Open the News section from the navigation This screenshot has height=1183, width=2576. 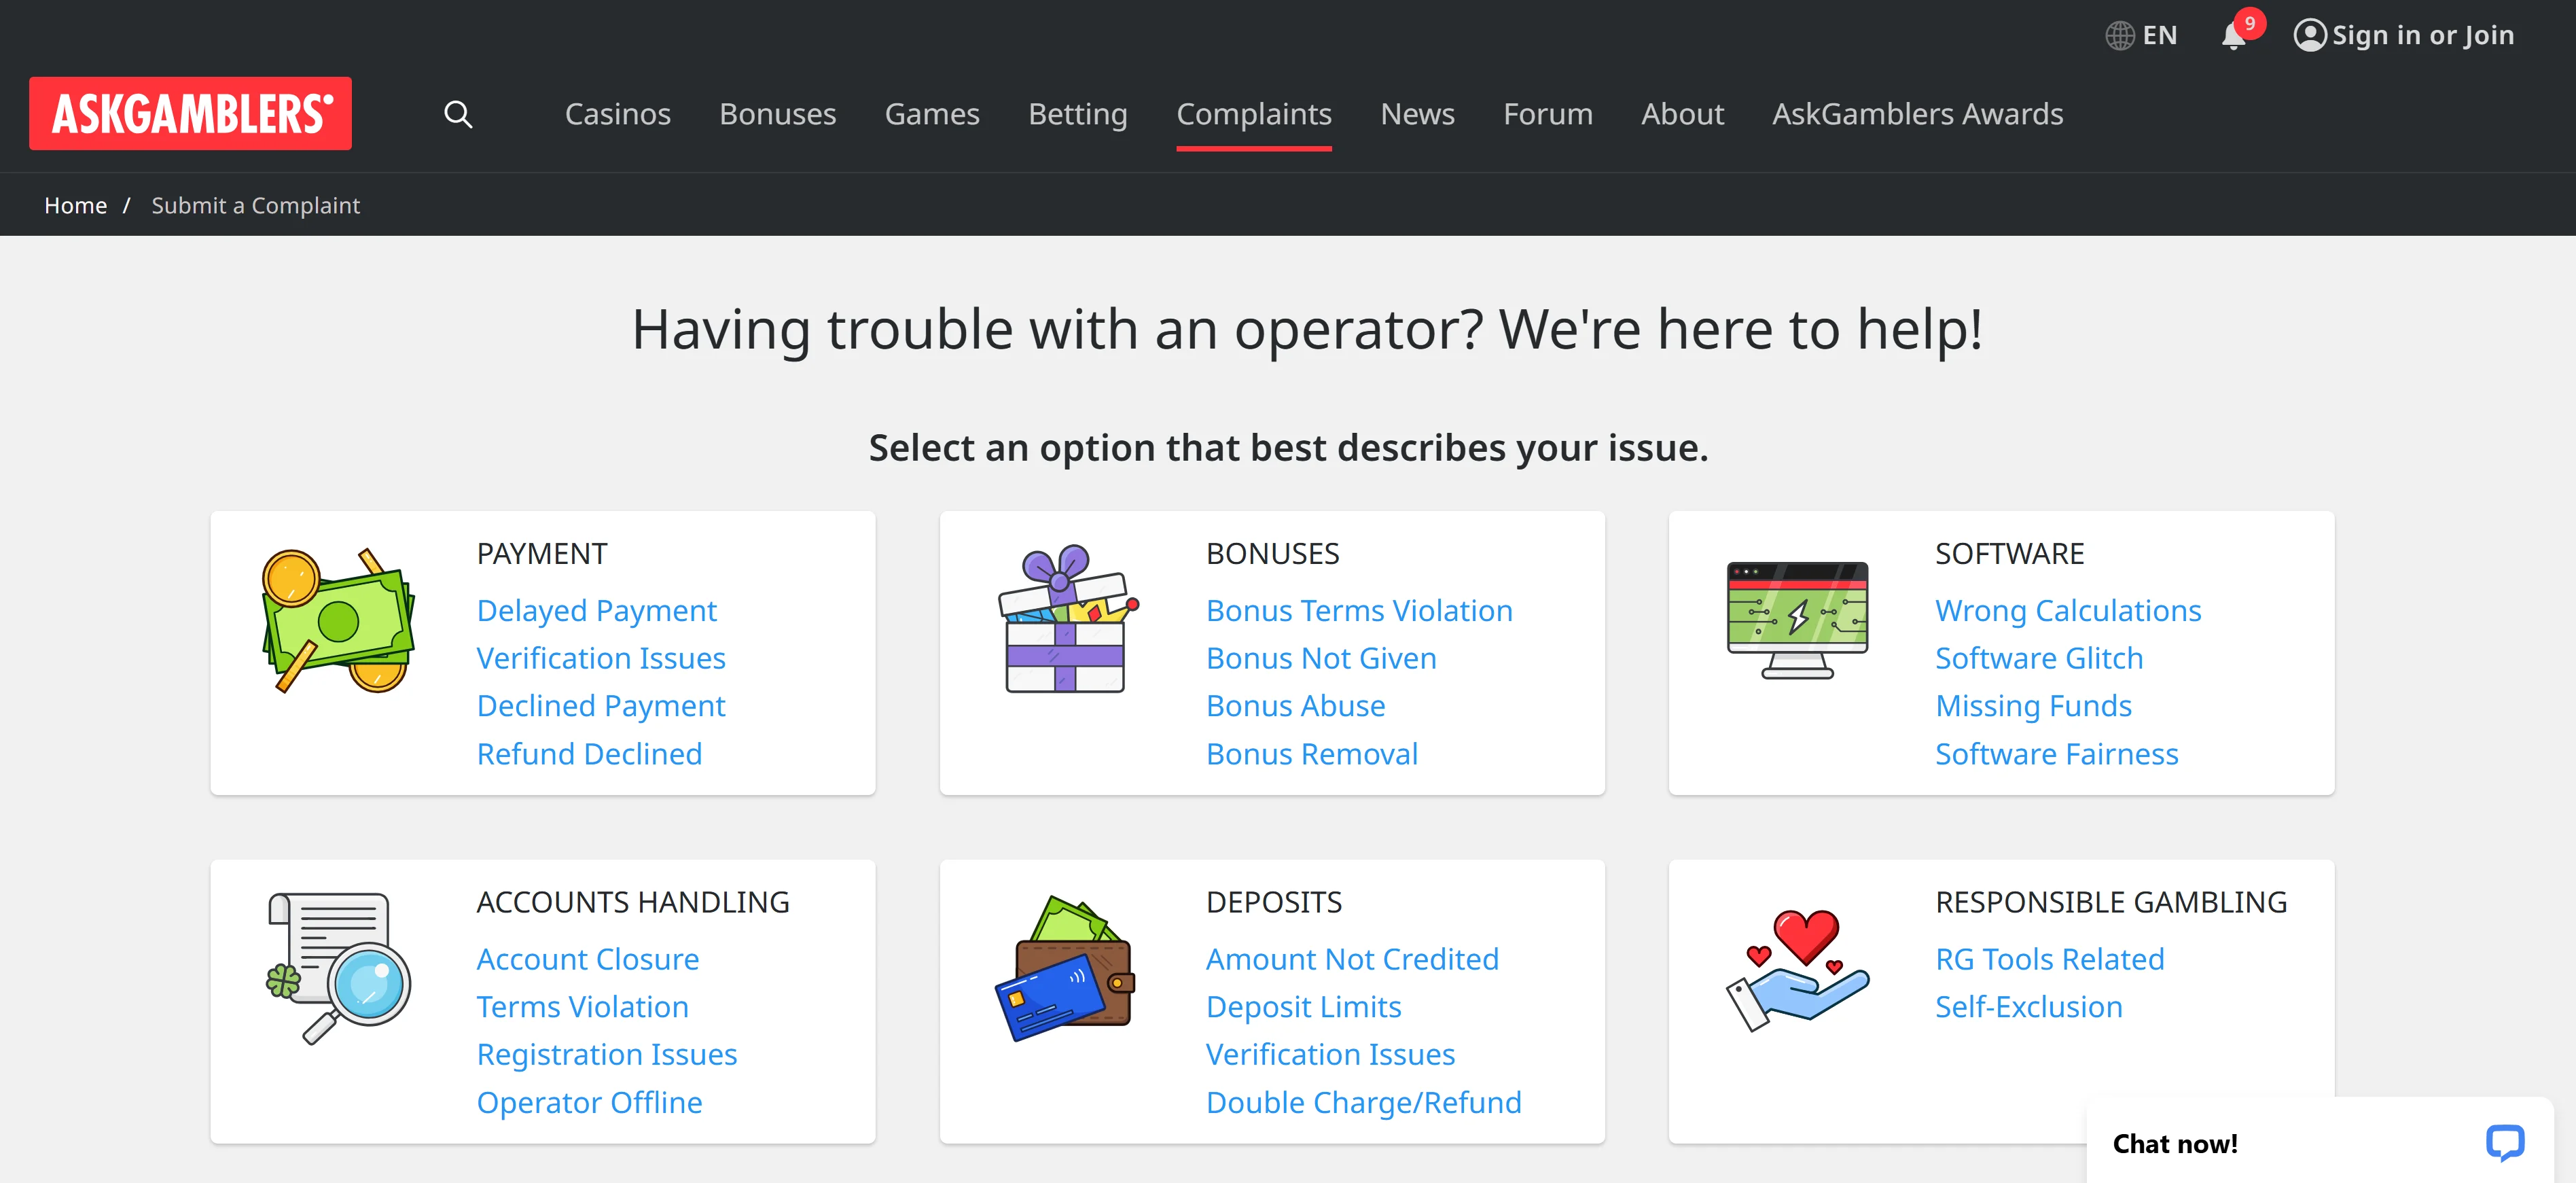(x=1417, y=114)
